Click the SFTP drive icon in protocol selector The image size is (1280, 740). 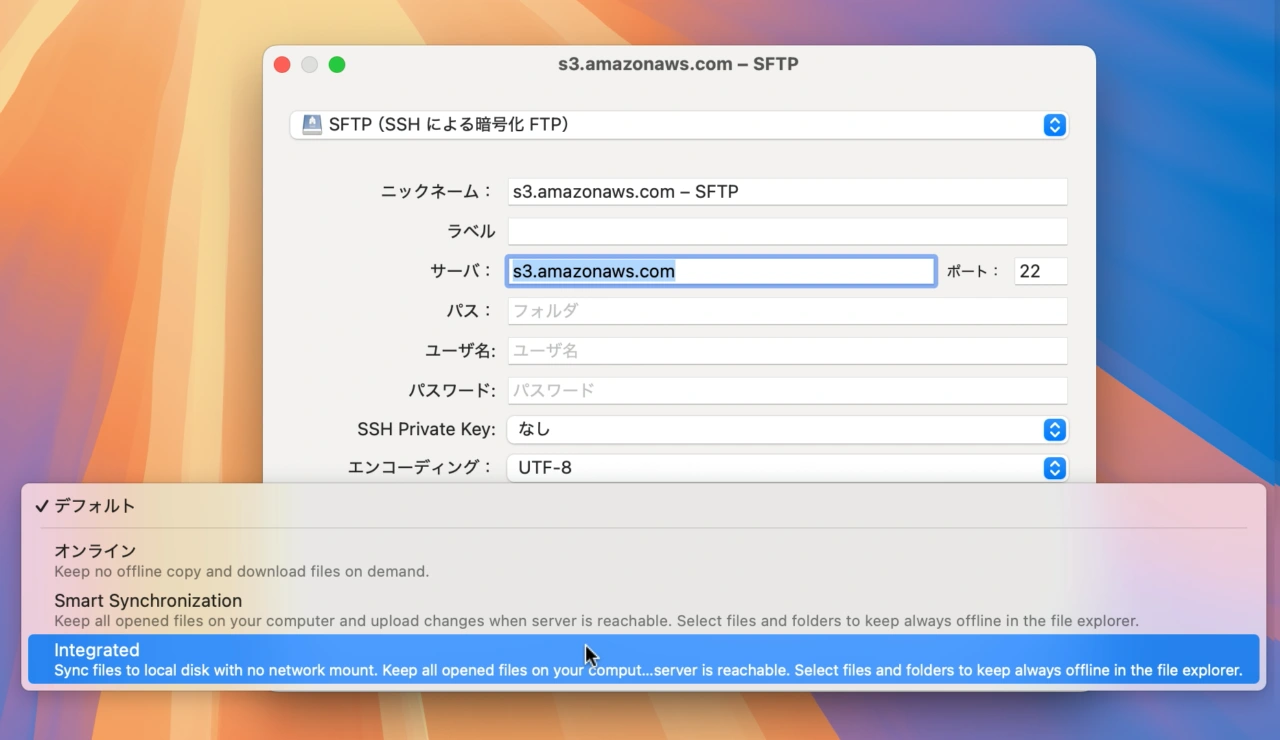[312, 125]
